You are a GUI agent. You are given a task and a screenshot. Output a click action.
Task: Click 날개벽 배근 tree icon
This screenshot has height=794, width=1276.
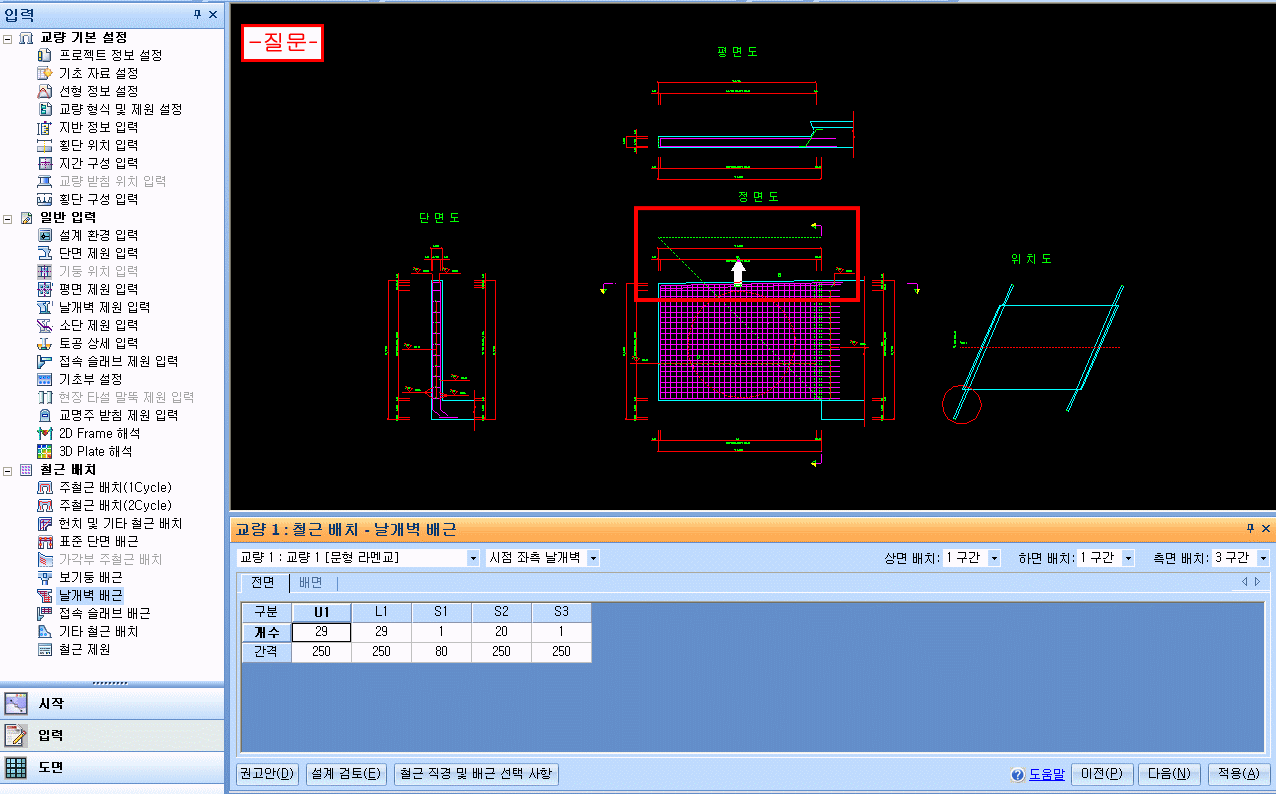point(44,595)
